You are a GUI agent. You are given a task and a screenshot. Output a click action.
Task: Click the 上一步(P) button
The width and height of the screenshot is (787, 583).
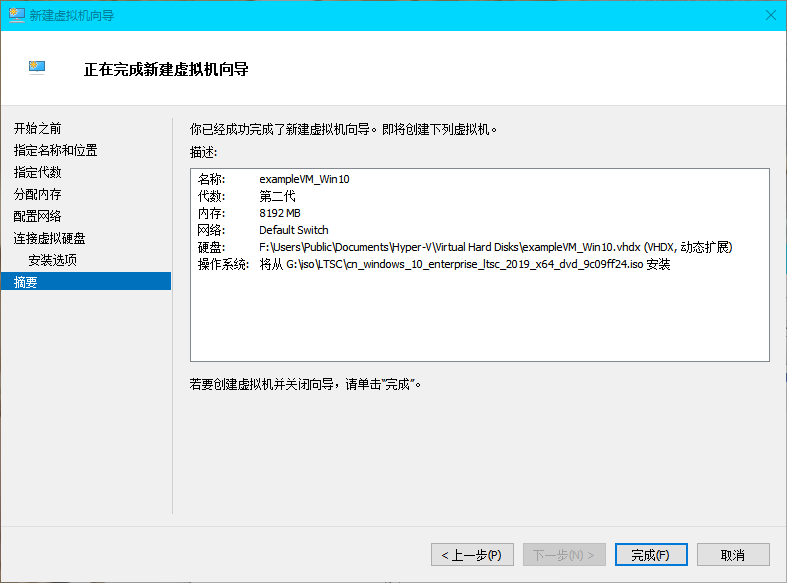[x=472, y=555]
